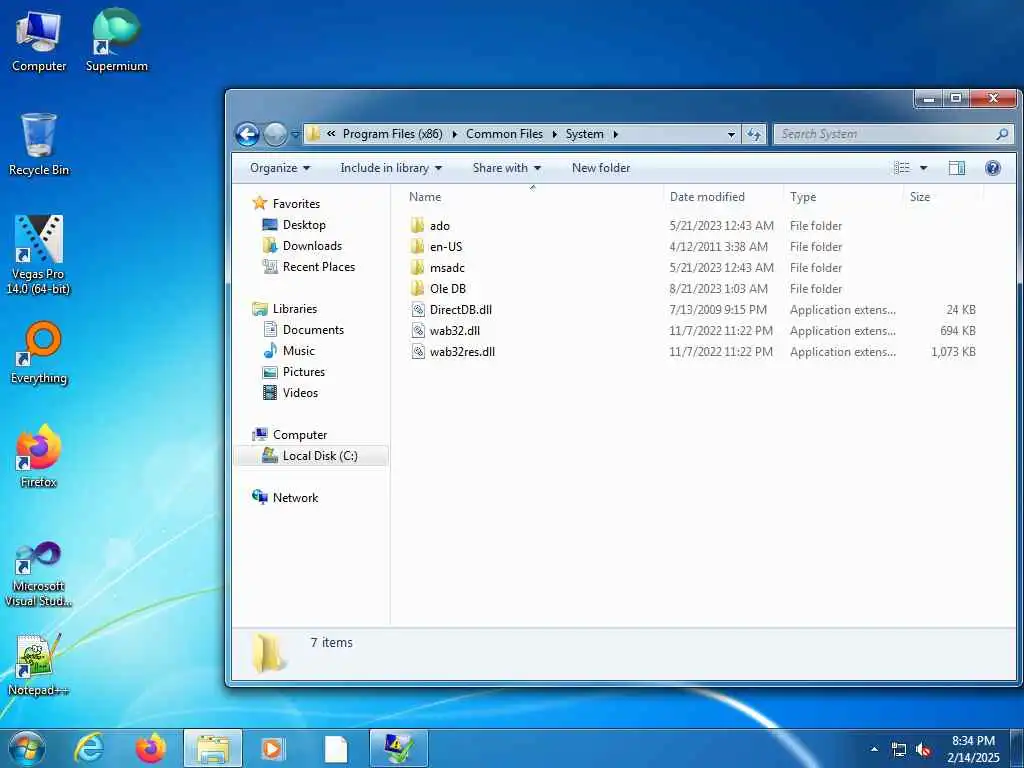Click the muted volume tray icon
Screen dimensions: 1024x768
[x=923, y=750]
